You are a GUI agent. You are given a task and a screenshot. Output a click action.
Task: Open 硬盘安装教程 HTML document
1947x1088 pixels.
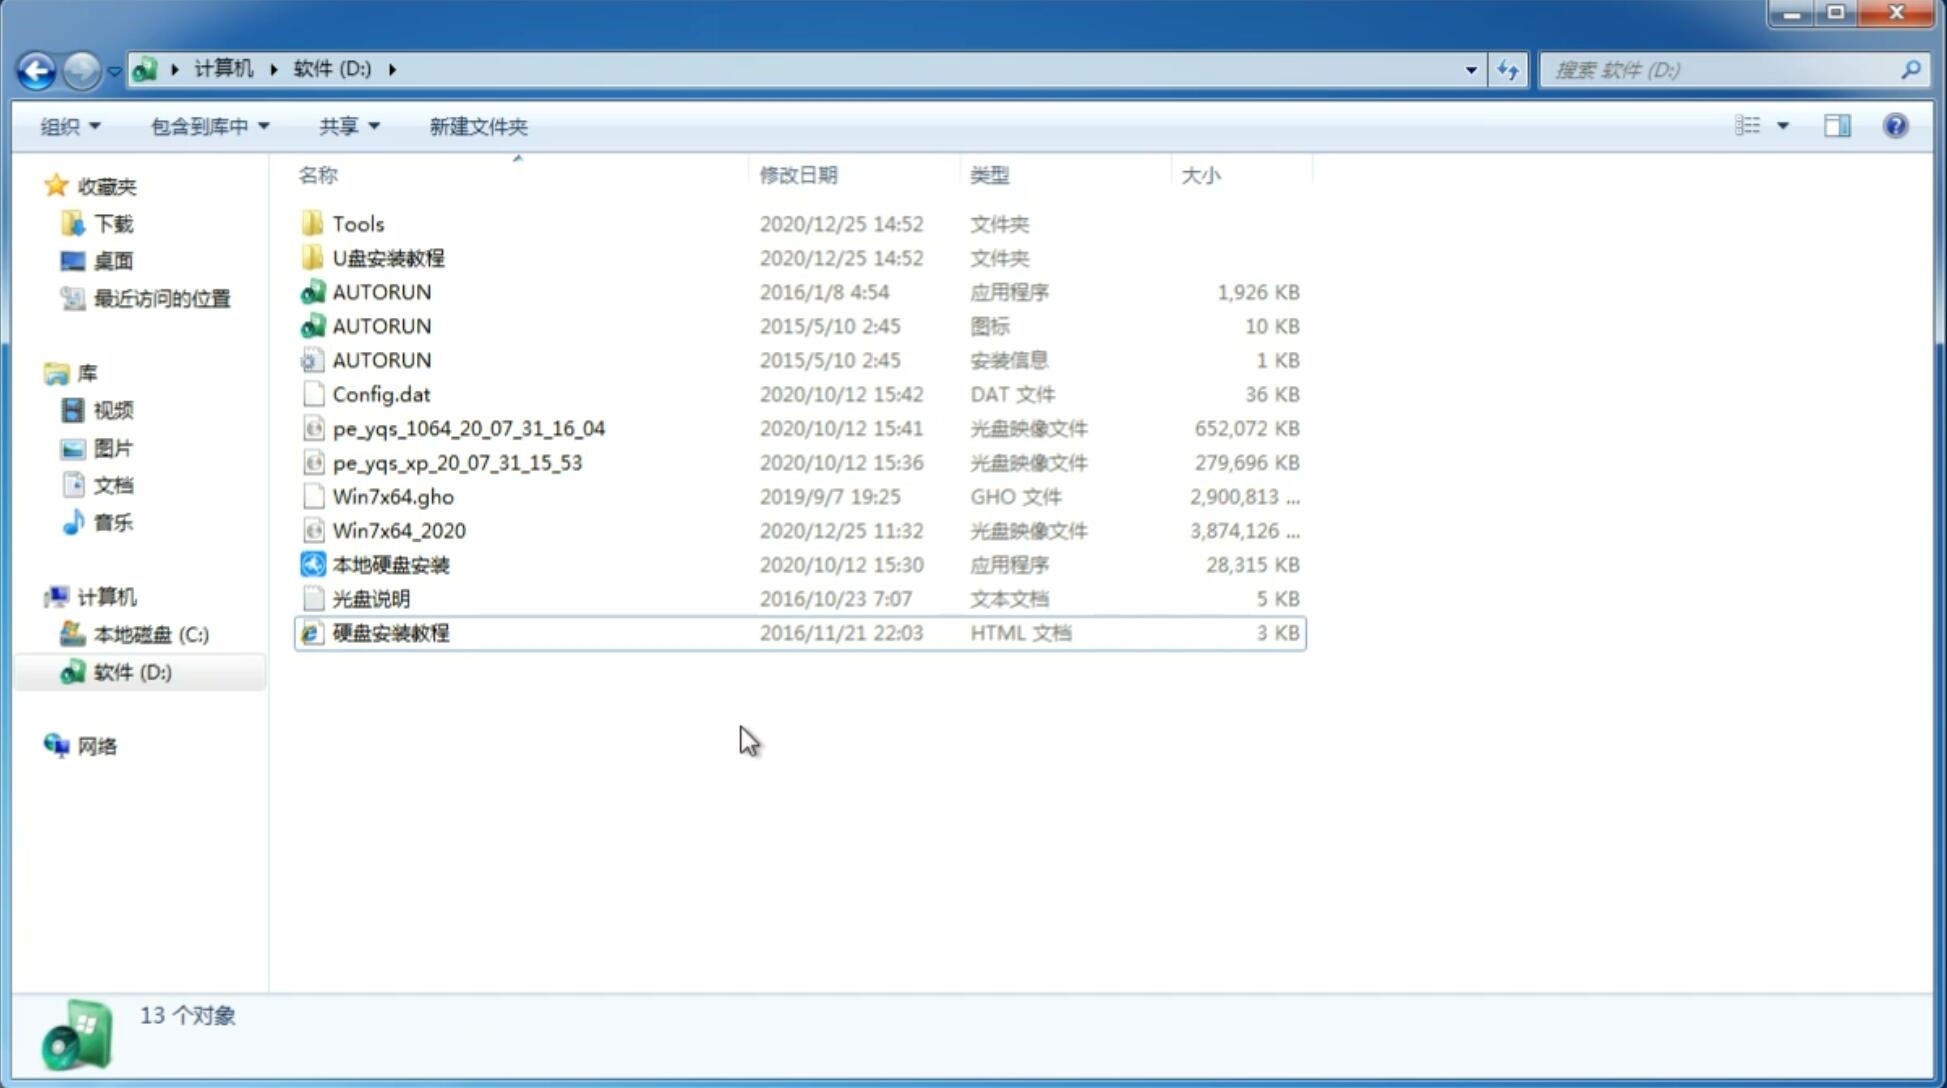[x=389, y=632]
